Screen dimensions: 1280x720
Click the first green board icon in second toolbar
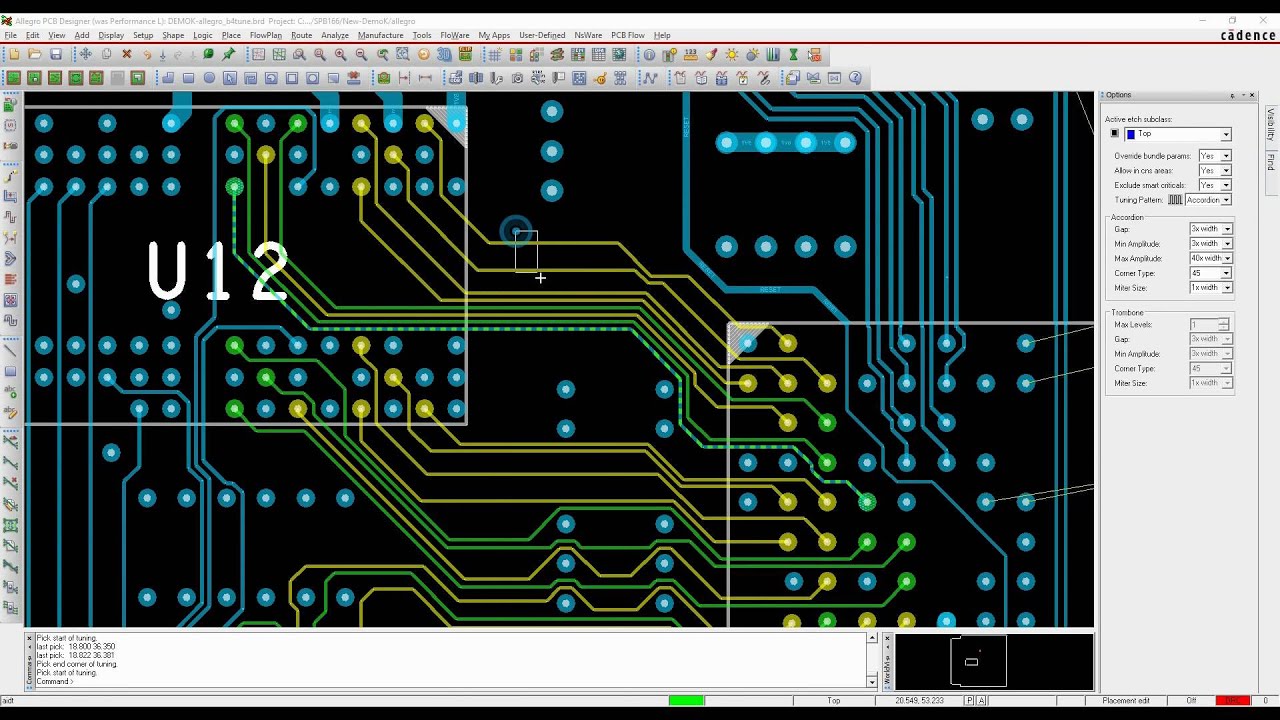coord(14,78)
